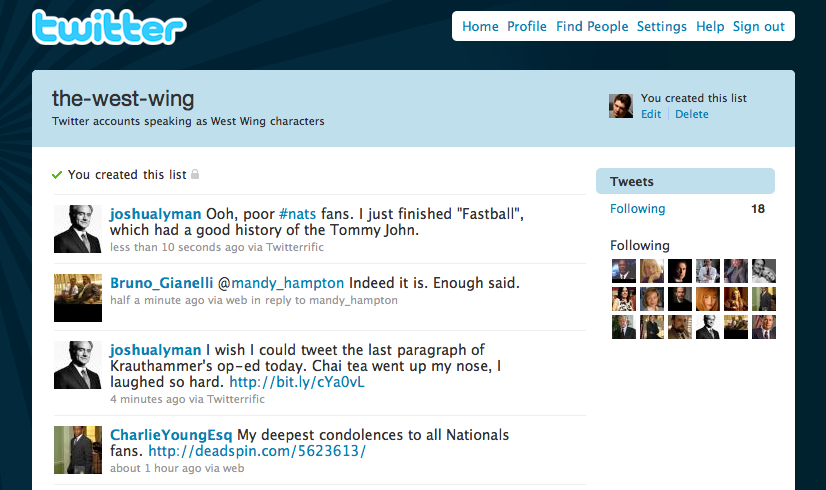This screenshot has height=490, width=826.
Task: Select the Tweets tab in the sidebar
Action: (x=685, y=181)
